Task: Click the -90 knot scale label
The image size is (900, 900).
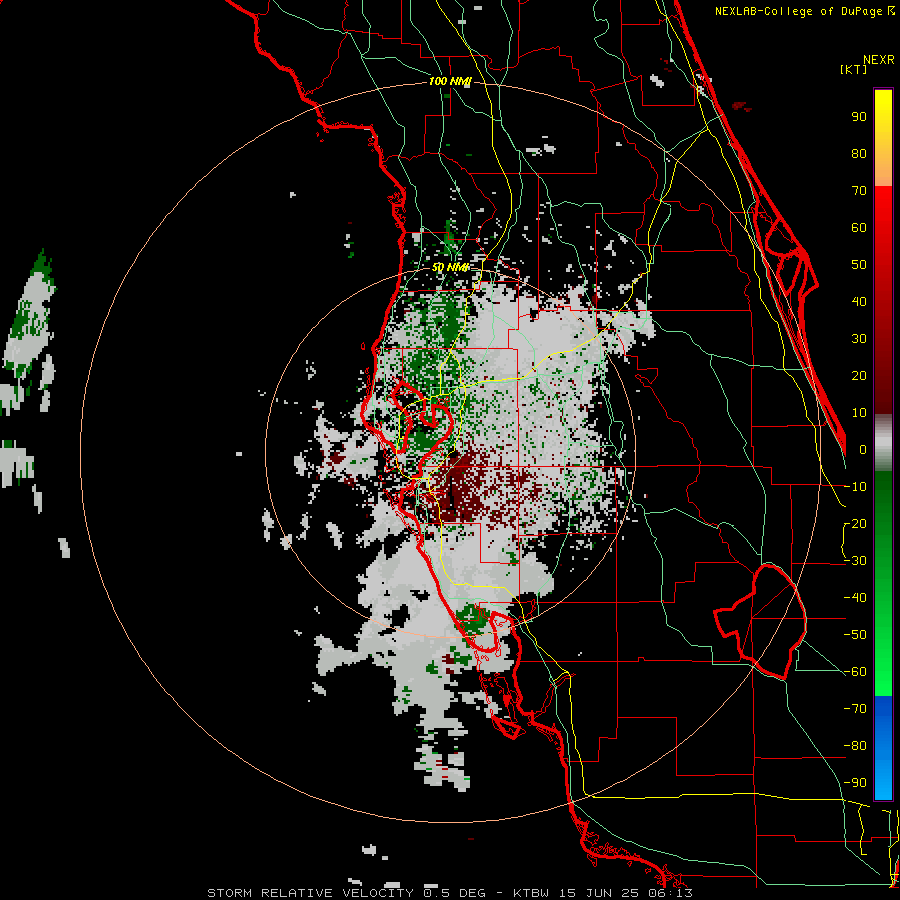Action: coord(855,783)
